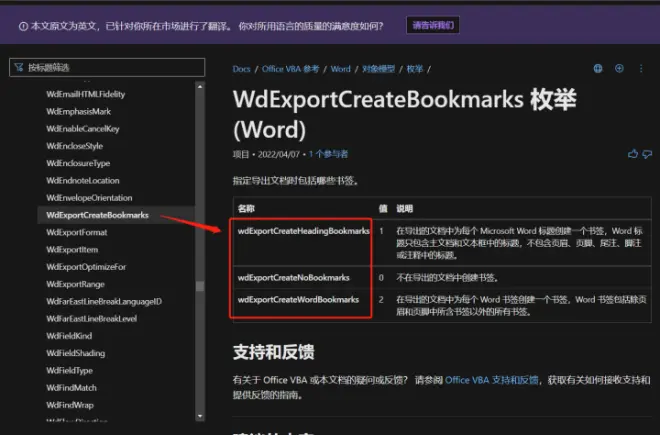Select WdExportRange in the sidebar
This screenshot has height=435, width=660.
(x=75, y=284)
